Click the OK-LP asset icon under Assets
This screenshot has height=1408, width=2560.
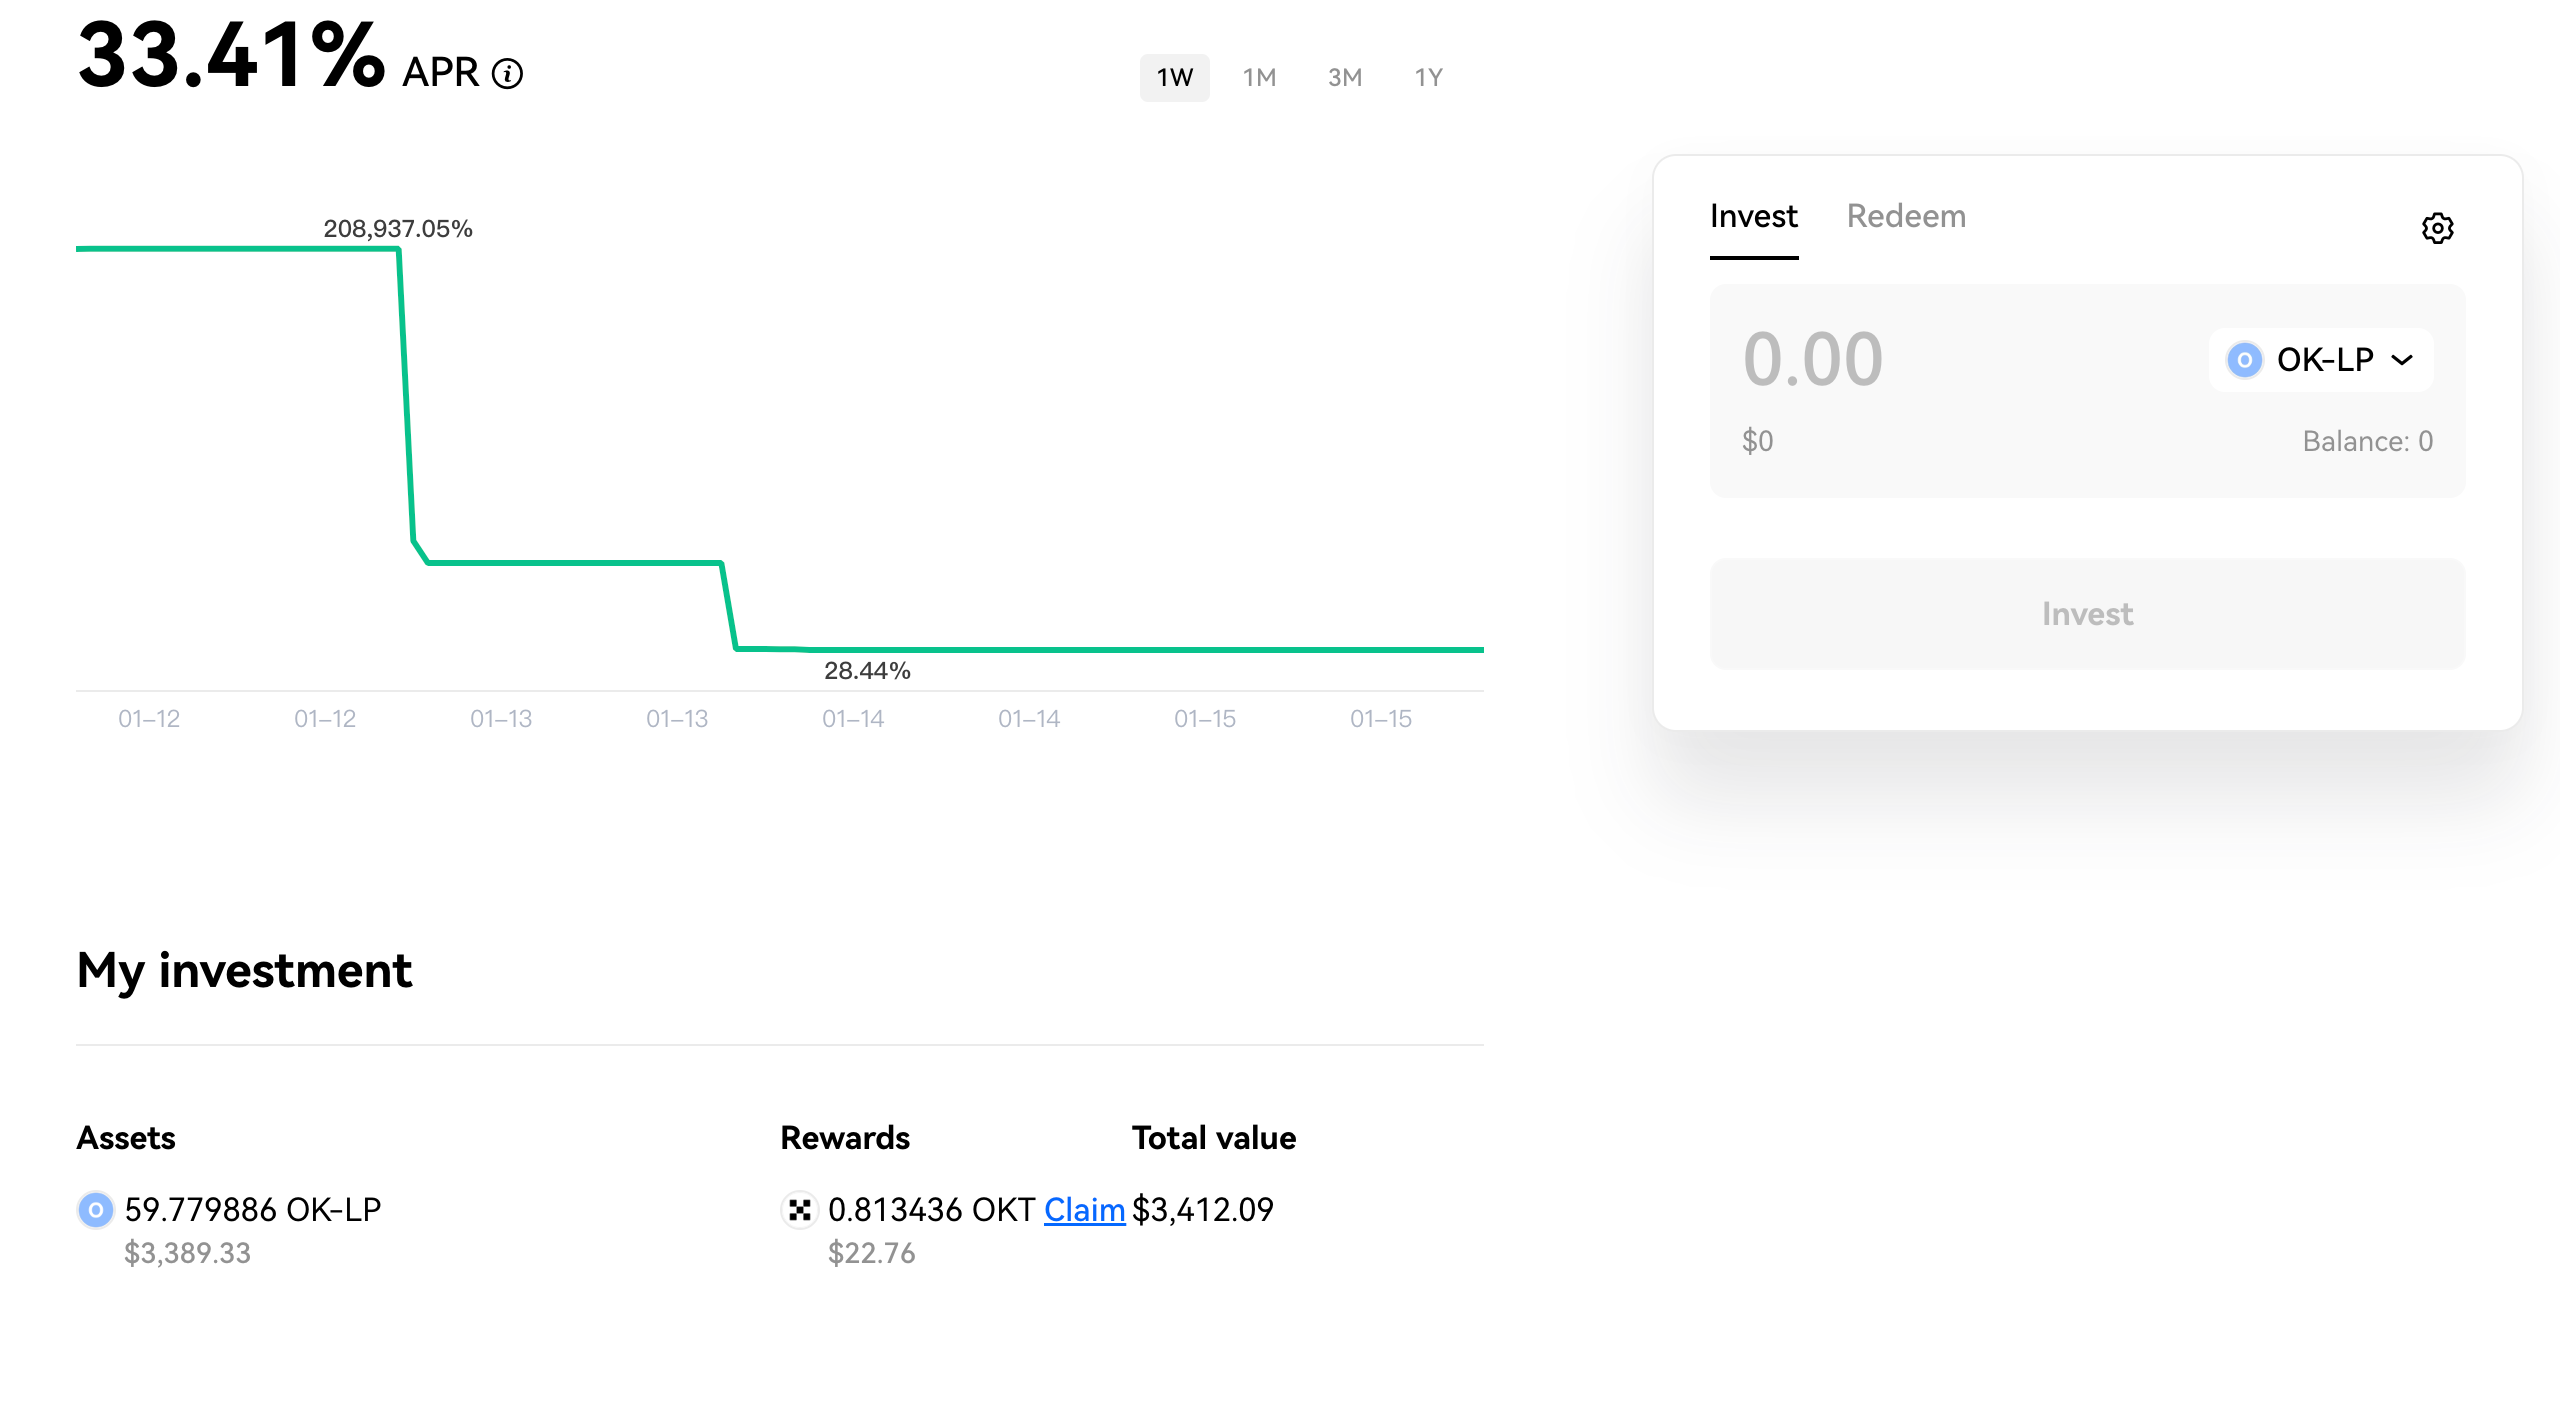96,1210
